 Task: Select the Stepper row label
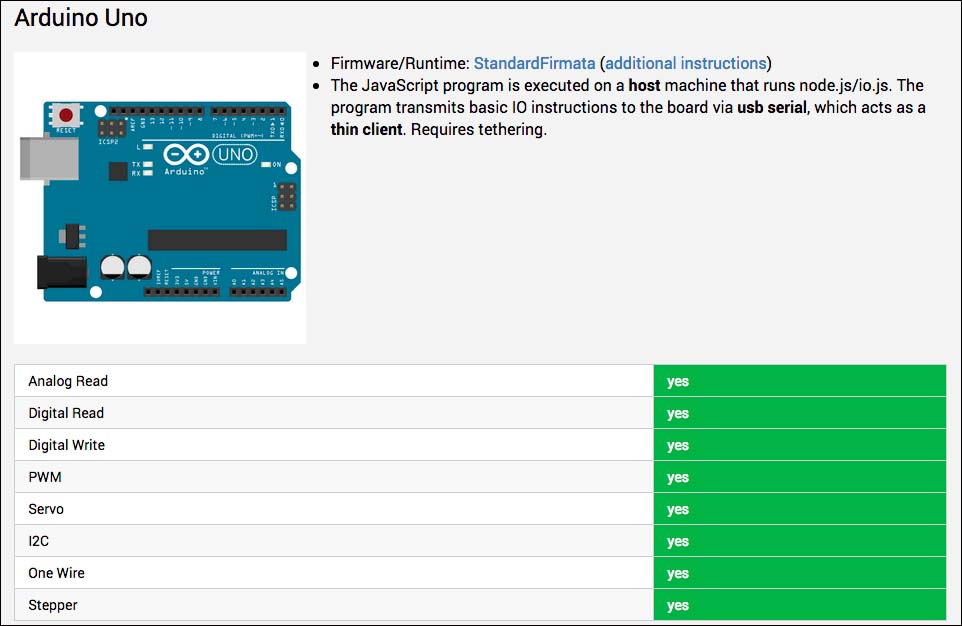(53, 605)
